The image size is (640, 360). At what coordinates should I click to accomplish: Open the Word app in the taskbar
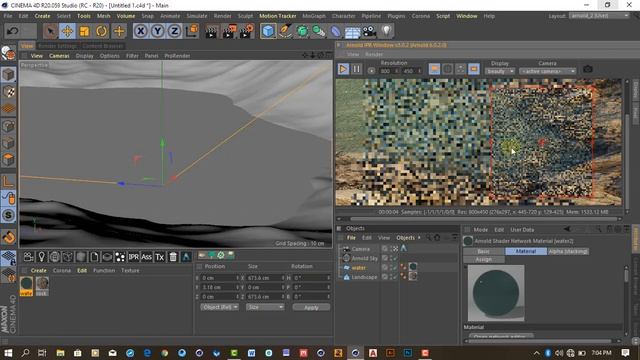251,353
